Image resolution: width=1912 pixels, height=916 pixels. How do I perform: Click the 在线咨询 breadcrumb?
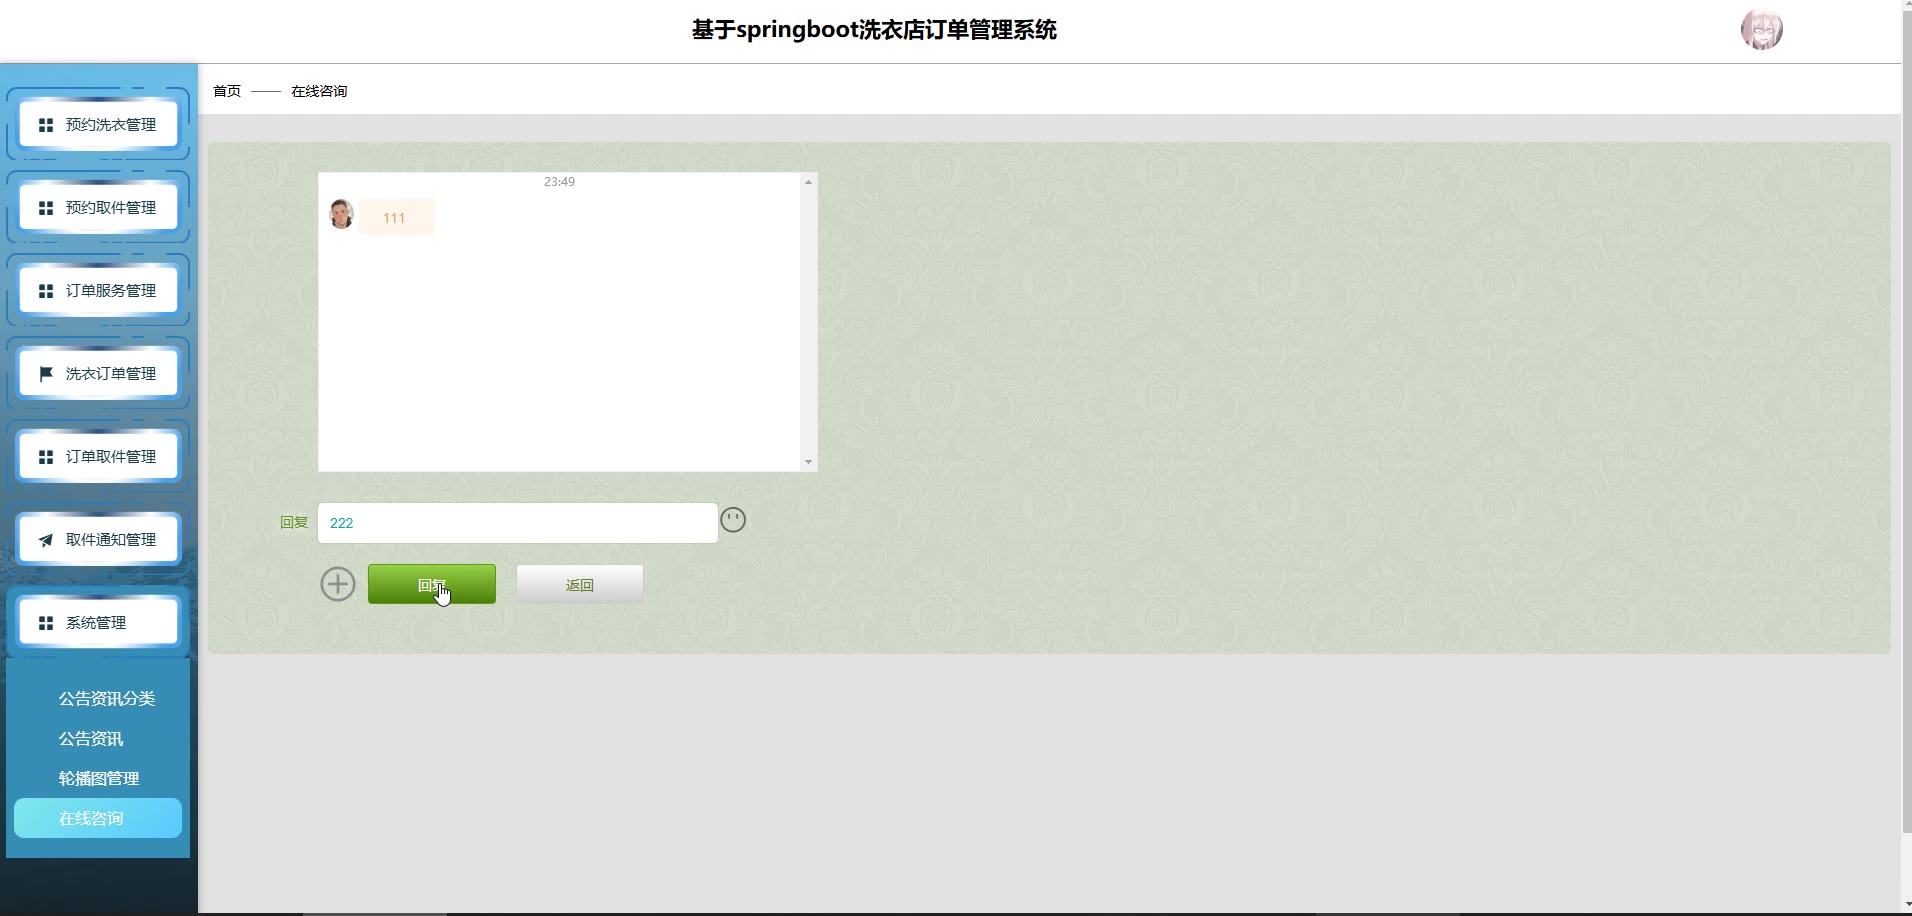click(x=319, y=91)
